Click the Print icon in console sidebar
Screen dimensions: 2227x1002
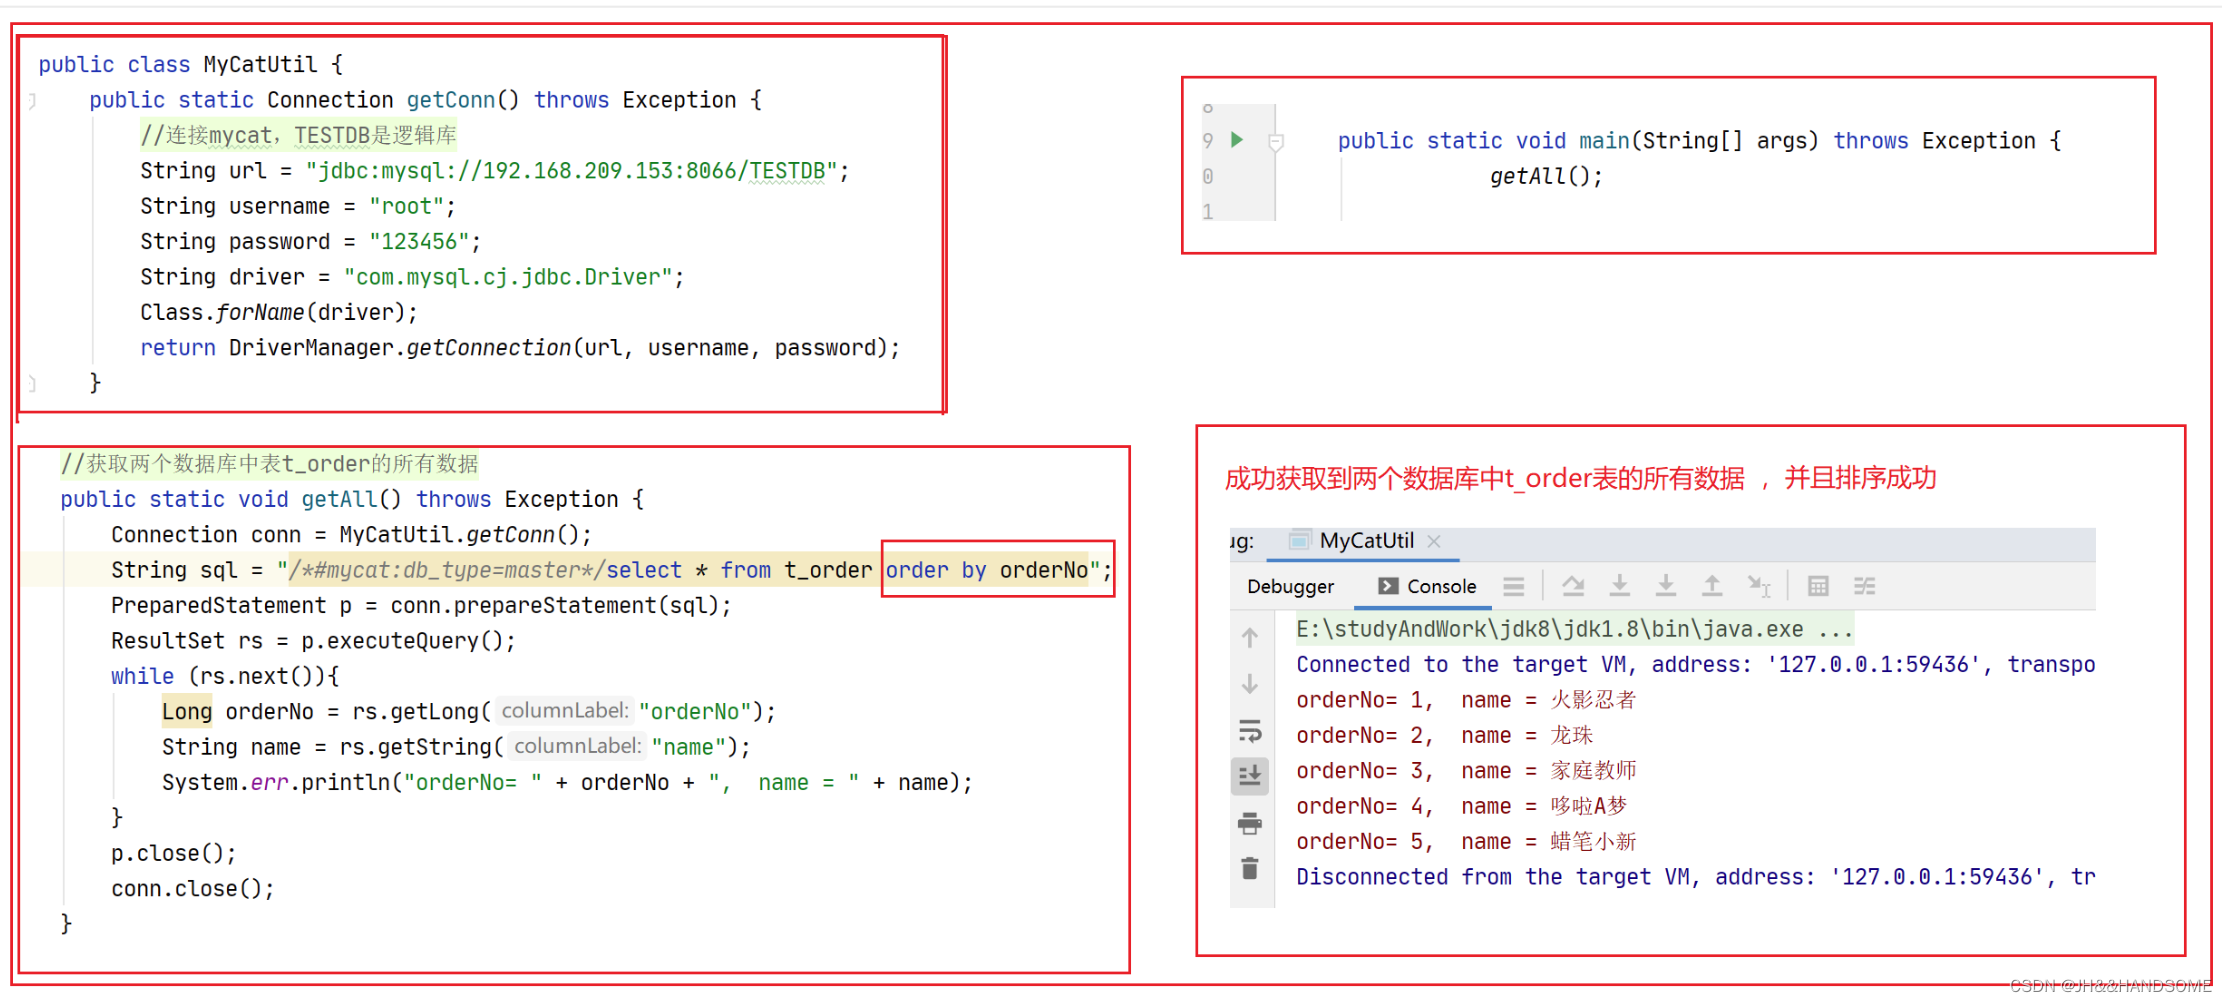click(1250, 823)
